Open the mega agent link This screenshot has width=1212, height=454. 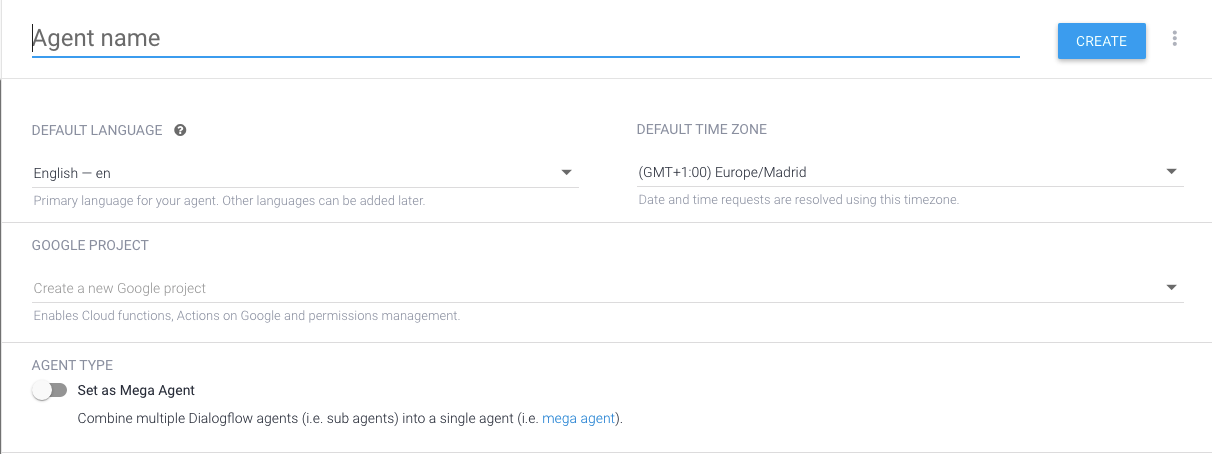[x=580, y=418]
